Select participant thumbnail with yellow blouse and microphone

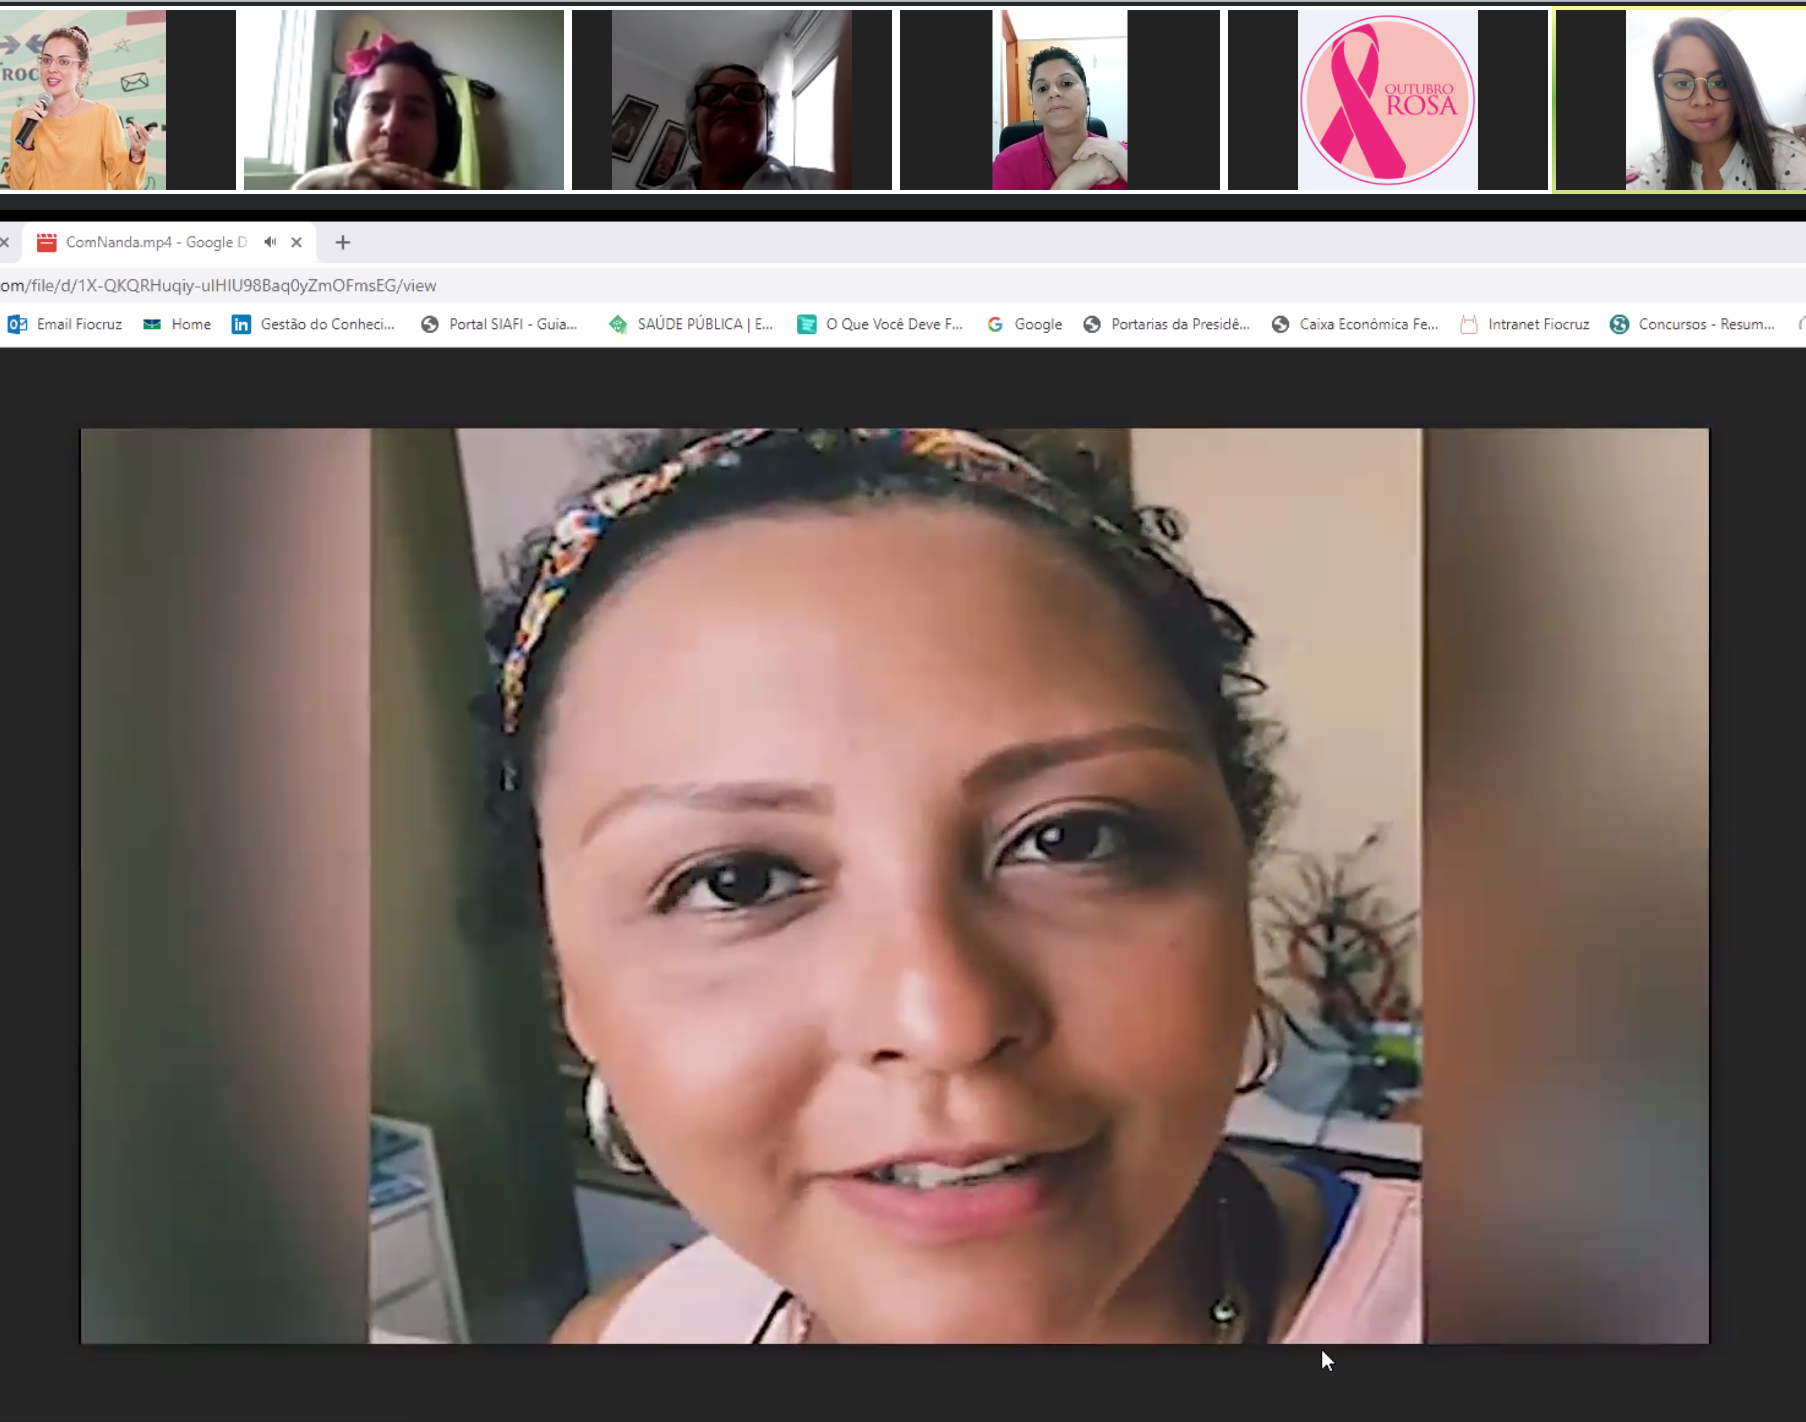coord(84,100)
